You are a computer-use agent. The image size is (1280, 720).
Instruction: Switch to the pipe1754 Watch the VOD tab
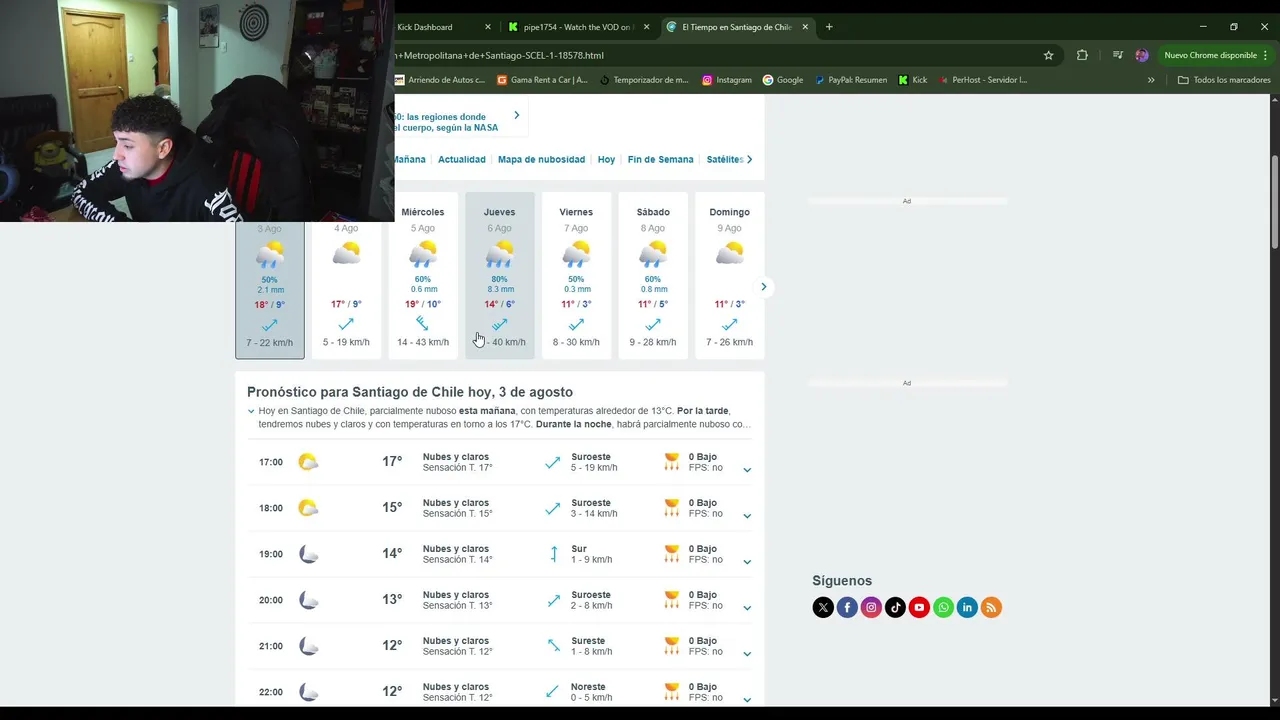(x=579, y=27)
